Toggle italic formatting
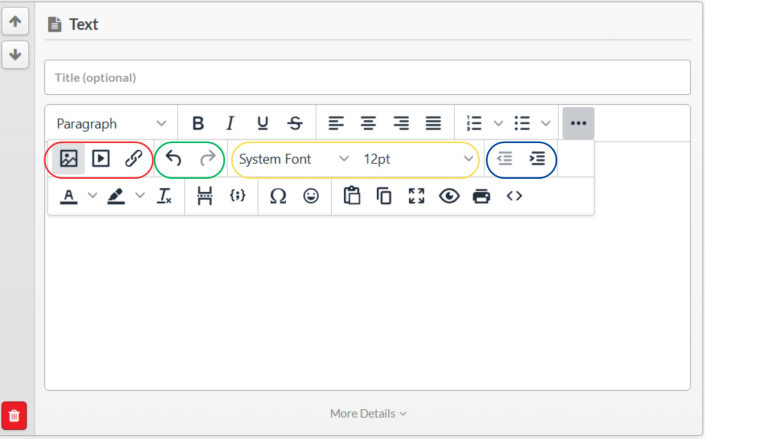The image size is (780, 439). (x=230, y=123)
